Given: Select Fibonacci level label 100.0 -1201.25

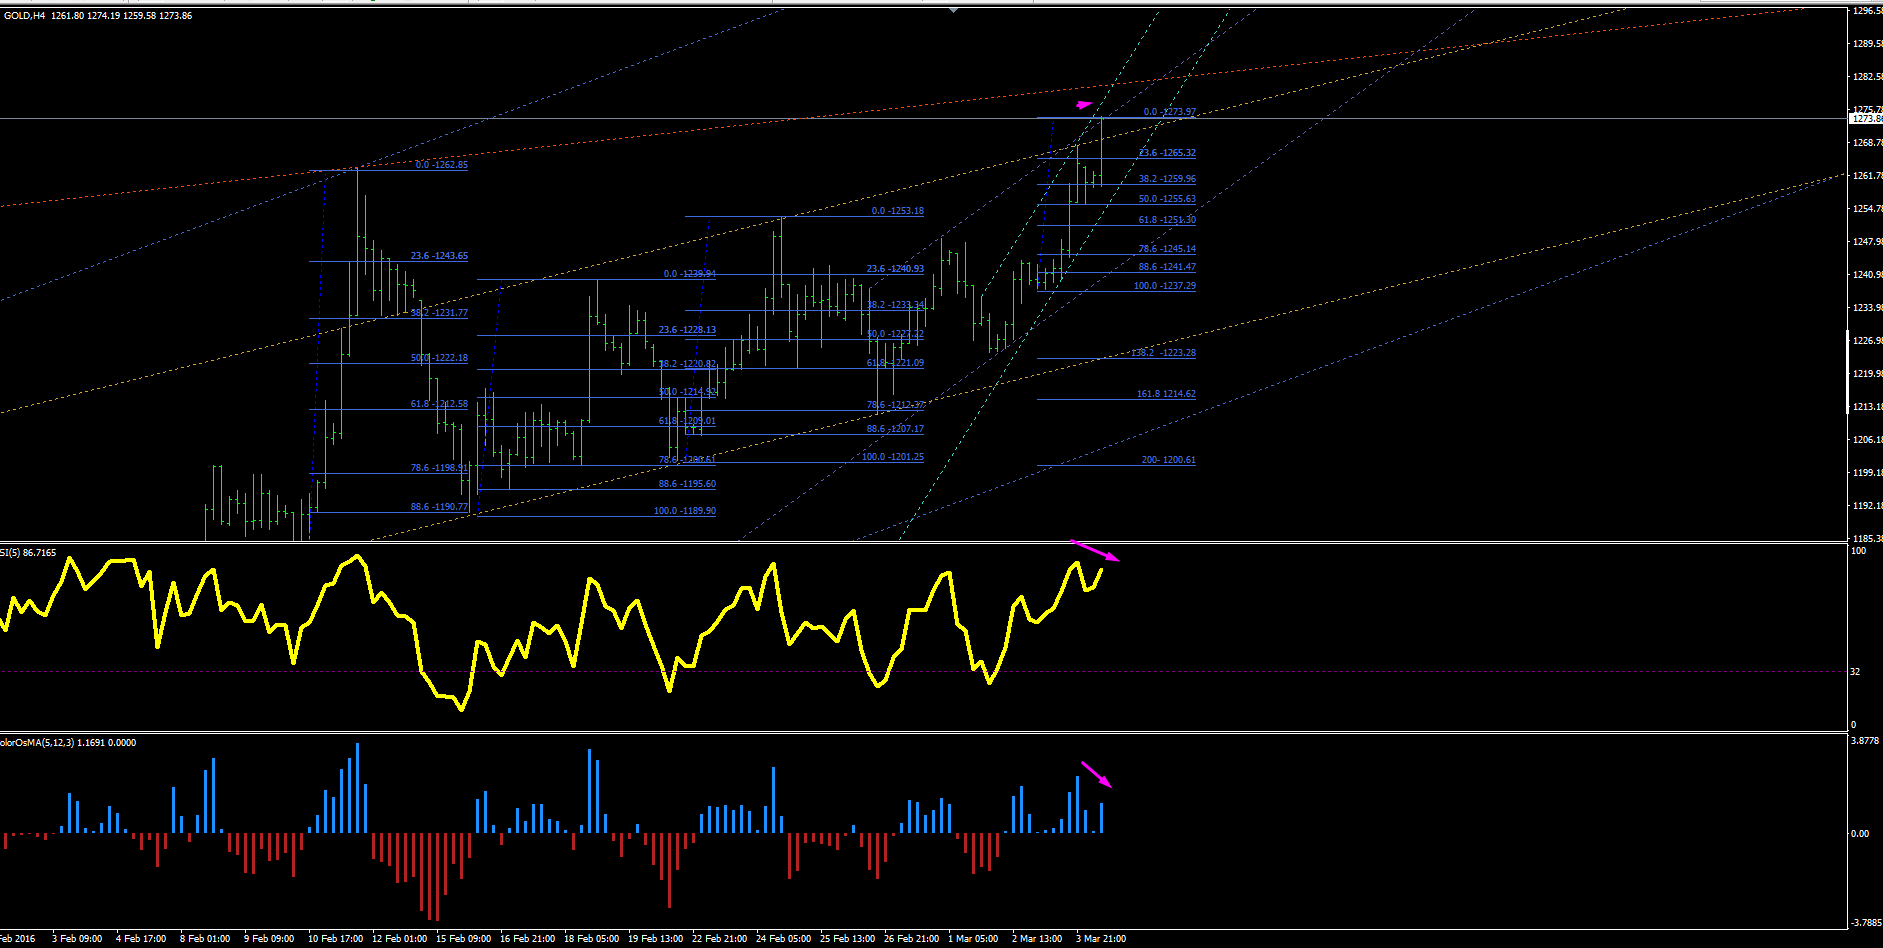Looking at the screenshot, I should click(893, 457).
